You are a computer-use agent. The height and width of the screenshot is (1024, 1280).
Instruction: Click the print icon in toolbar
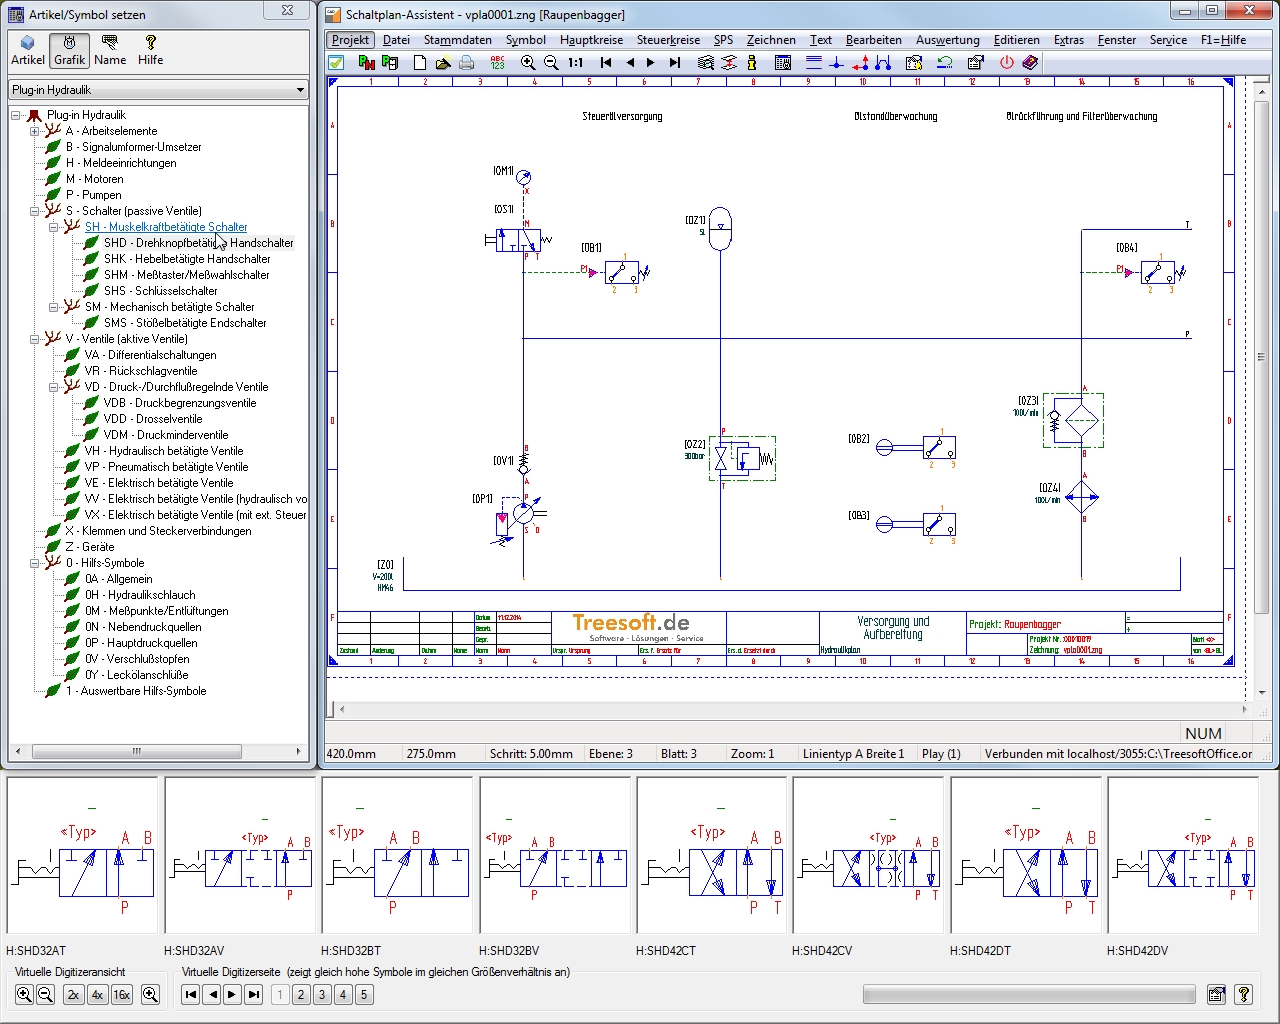467,63
